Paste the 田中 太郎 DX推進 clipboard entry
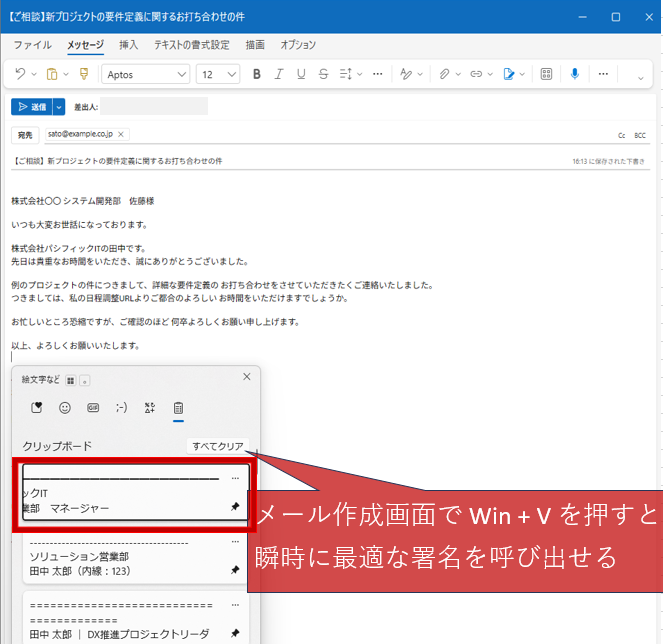Image resolution: width=663 pixels, height=644 pixels. [120, 620]
